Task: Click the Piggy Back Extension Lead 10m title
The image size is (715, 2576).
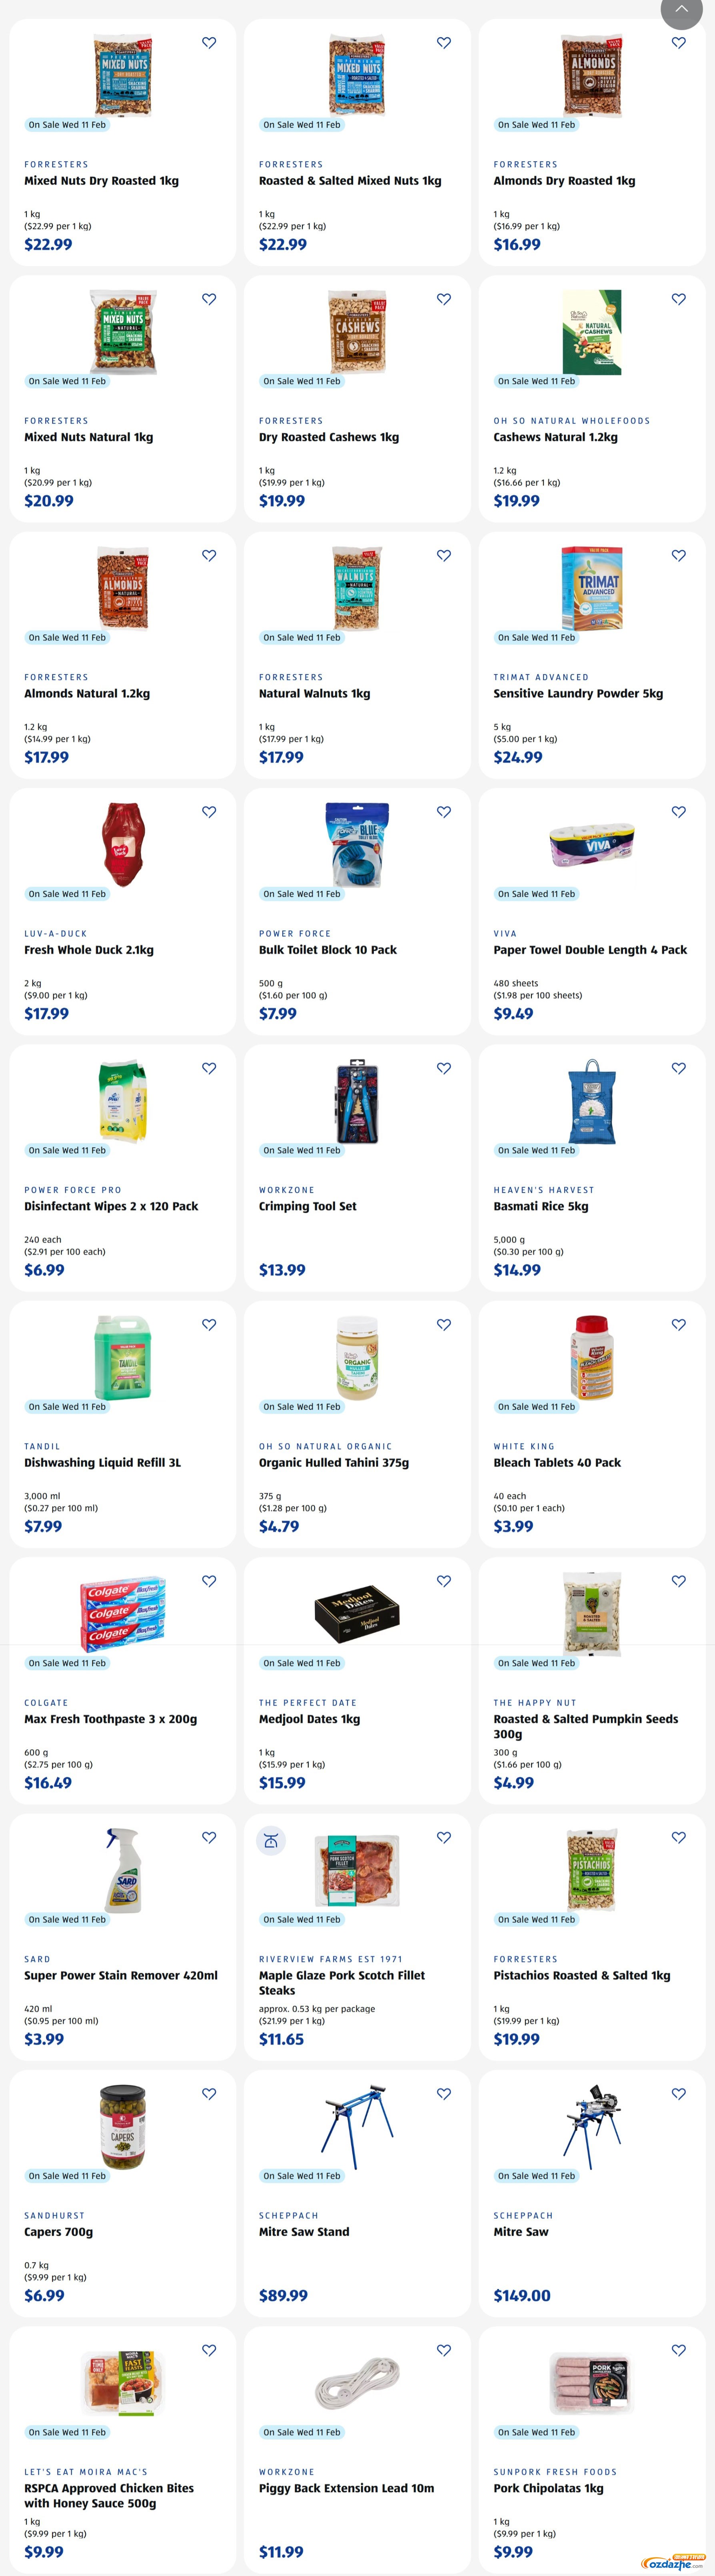Action: (x=346, y=2488)
